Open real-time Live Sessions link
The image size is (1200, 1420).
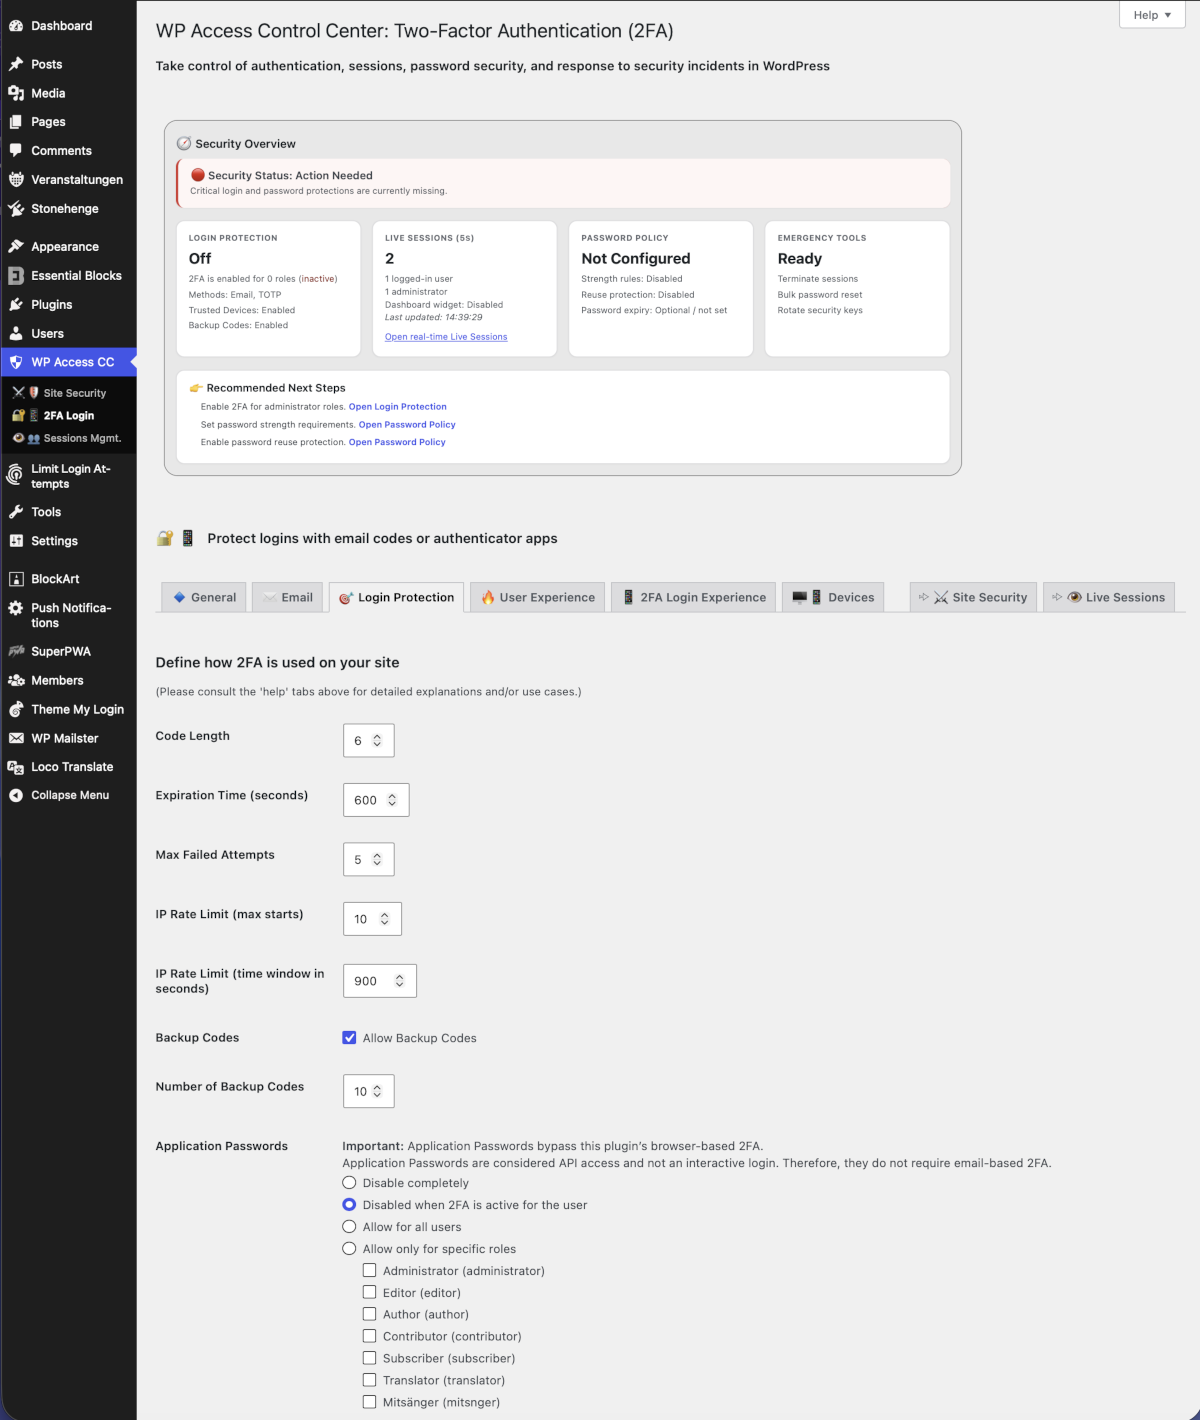(x=446, y=337)
